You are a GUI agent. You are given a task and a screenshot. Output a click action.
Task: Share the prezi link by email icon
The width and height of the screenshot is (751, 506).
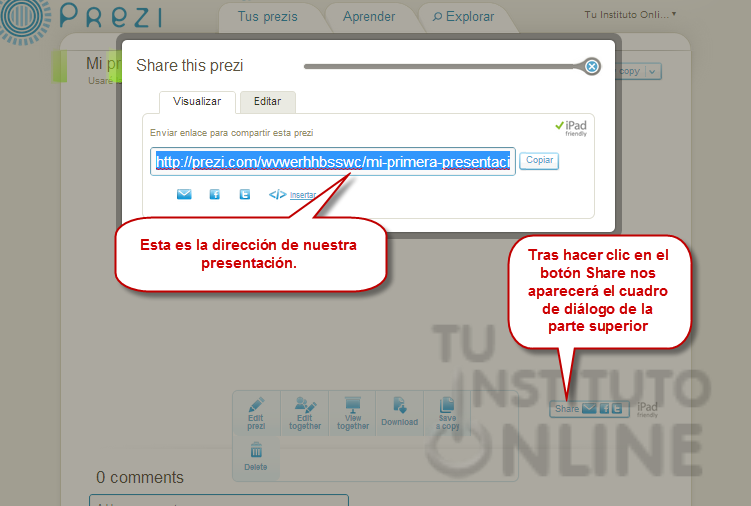click(x=184, y=194)
